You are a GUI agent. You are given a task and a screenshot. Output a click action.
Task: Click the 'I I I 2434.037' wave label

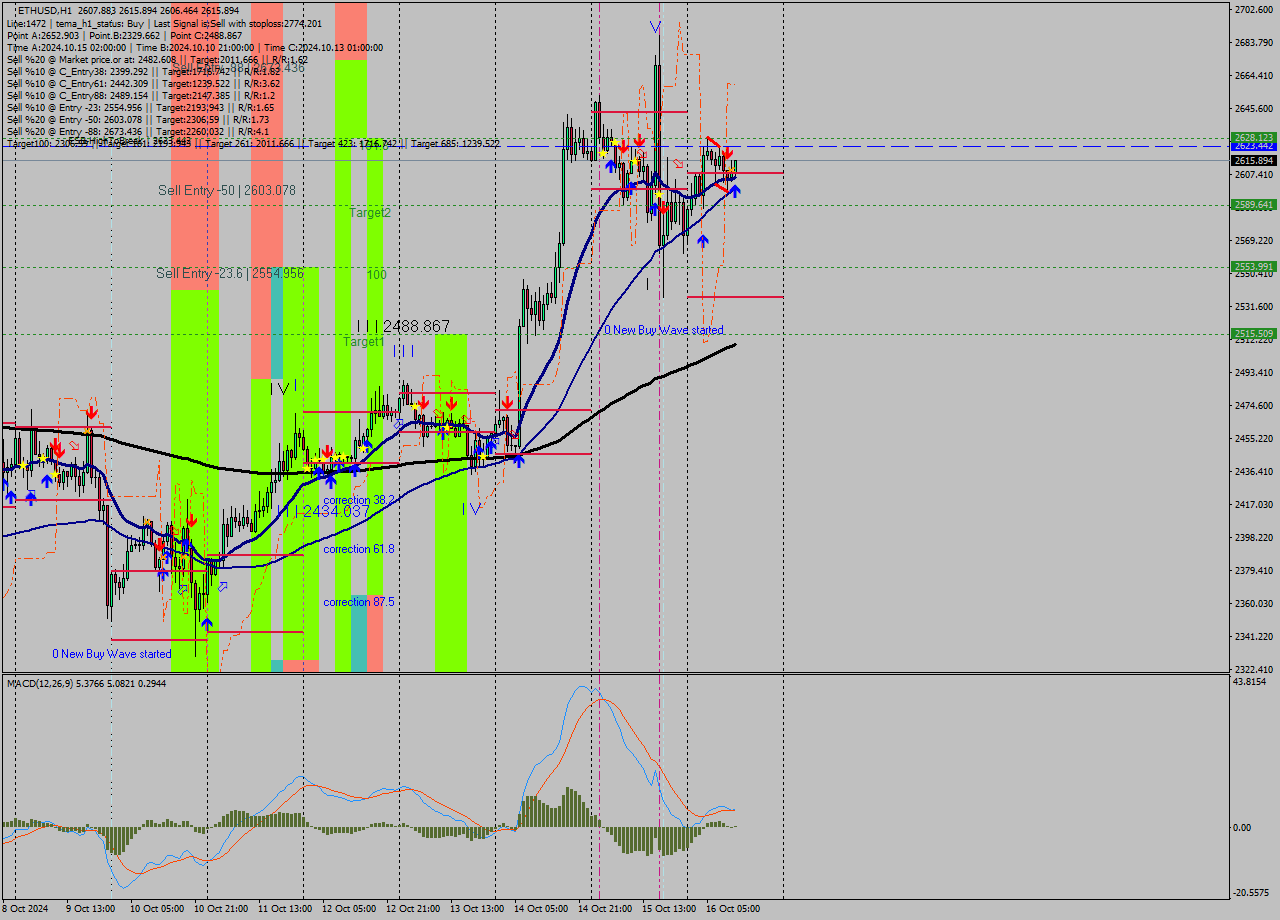(323, 511)
